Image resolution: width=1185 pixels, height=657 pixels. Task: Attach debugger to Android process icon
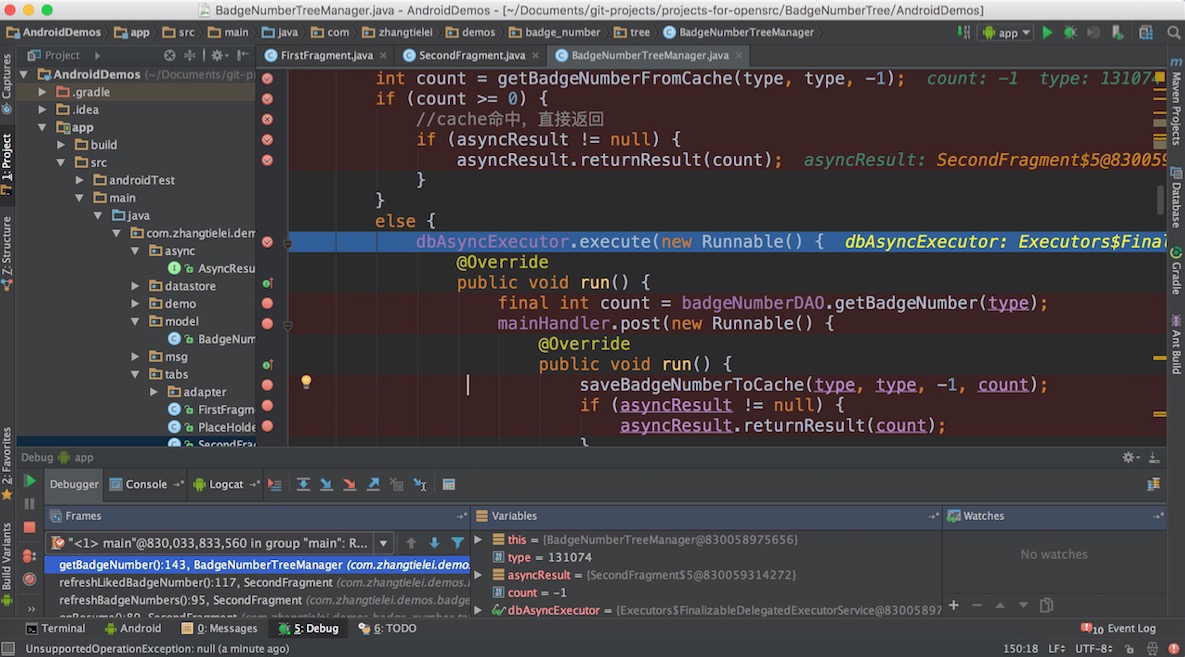[x=1118, y=33]
